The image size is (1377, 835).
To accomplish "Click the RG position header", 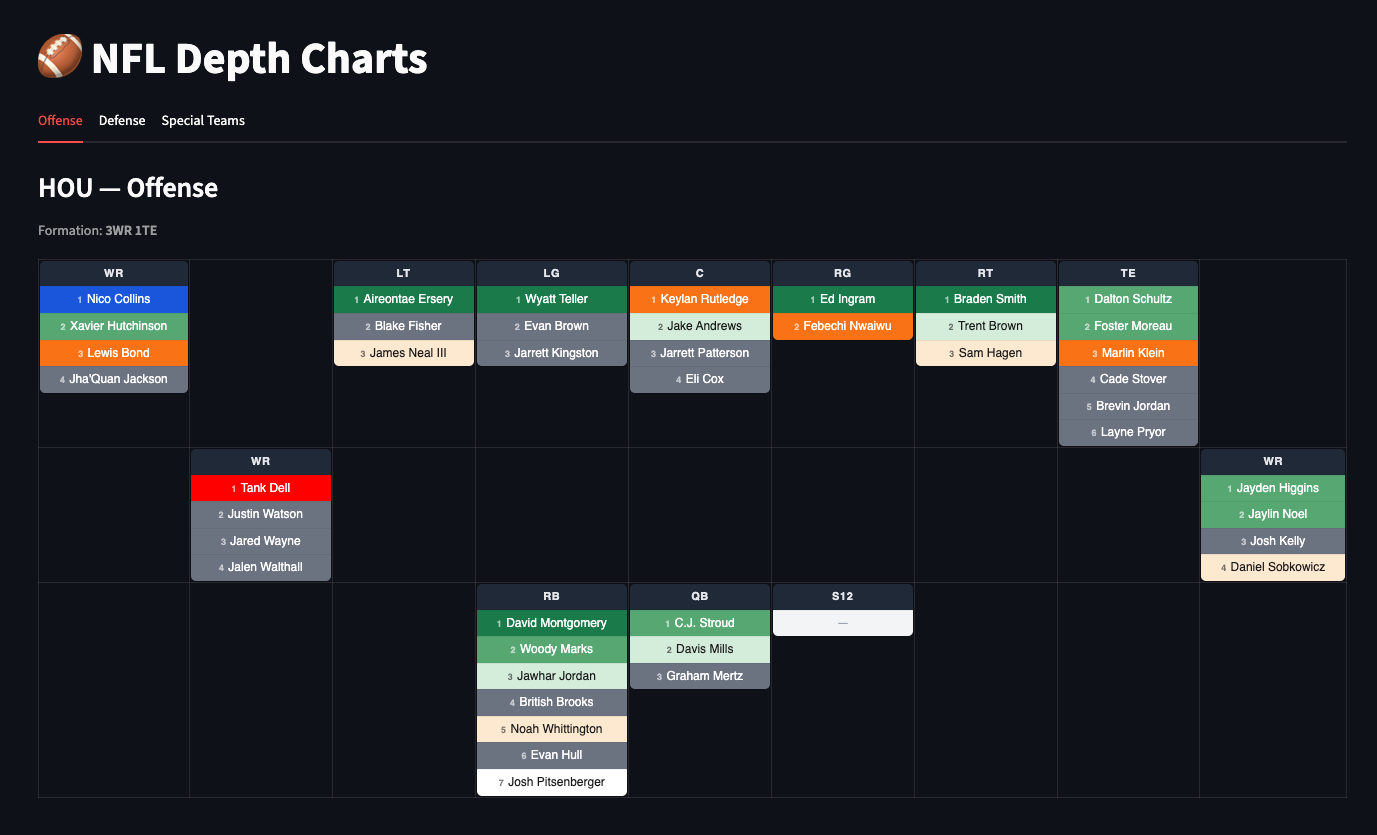I will (843, 273).
